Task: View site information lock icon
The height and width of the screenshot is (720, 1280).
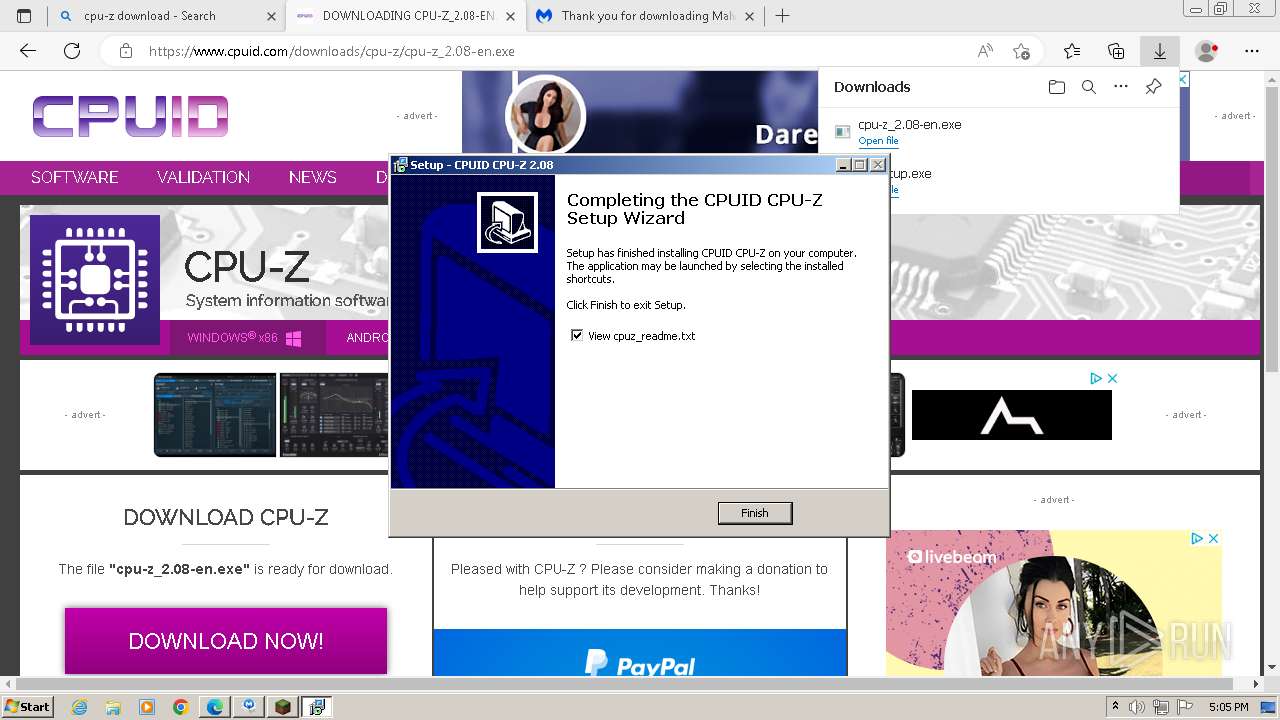Action: pyautogui.click(x=125, y=51)
